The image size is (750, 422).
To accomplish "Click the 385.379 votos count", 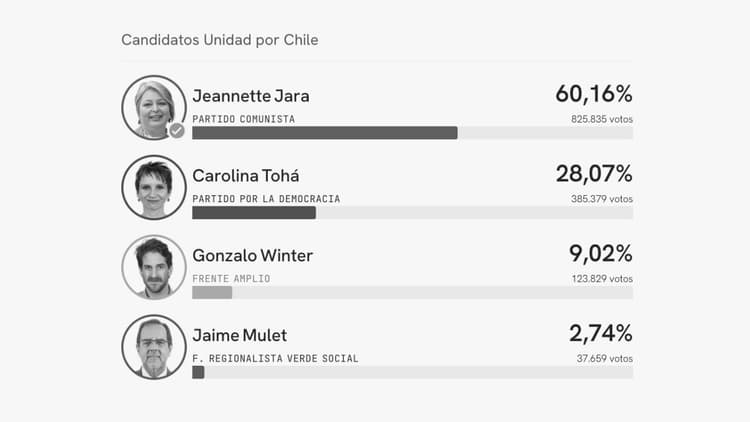I will [602, 199].
